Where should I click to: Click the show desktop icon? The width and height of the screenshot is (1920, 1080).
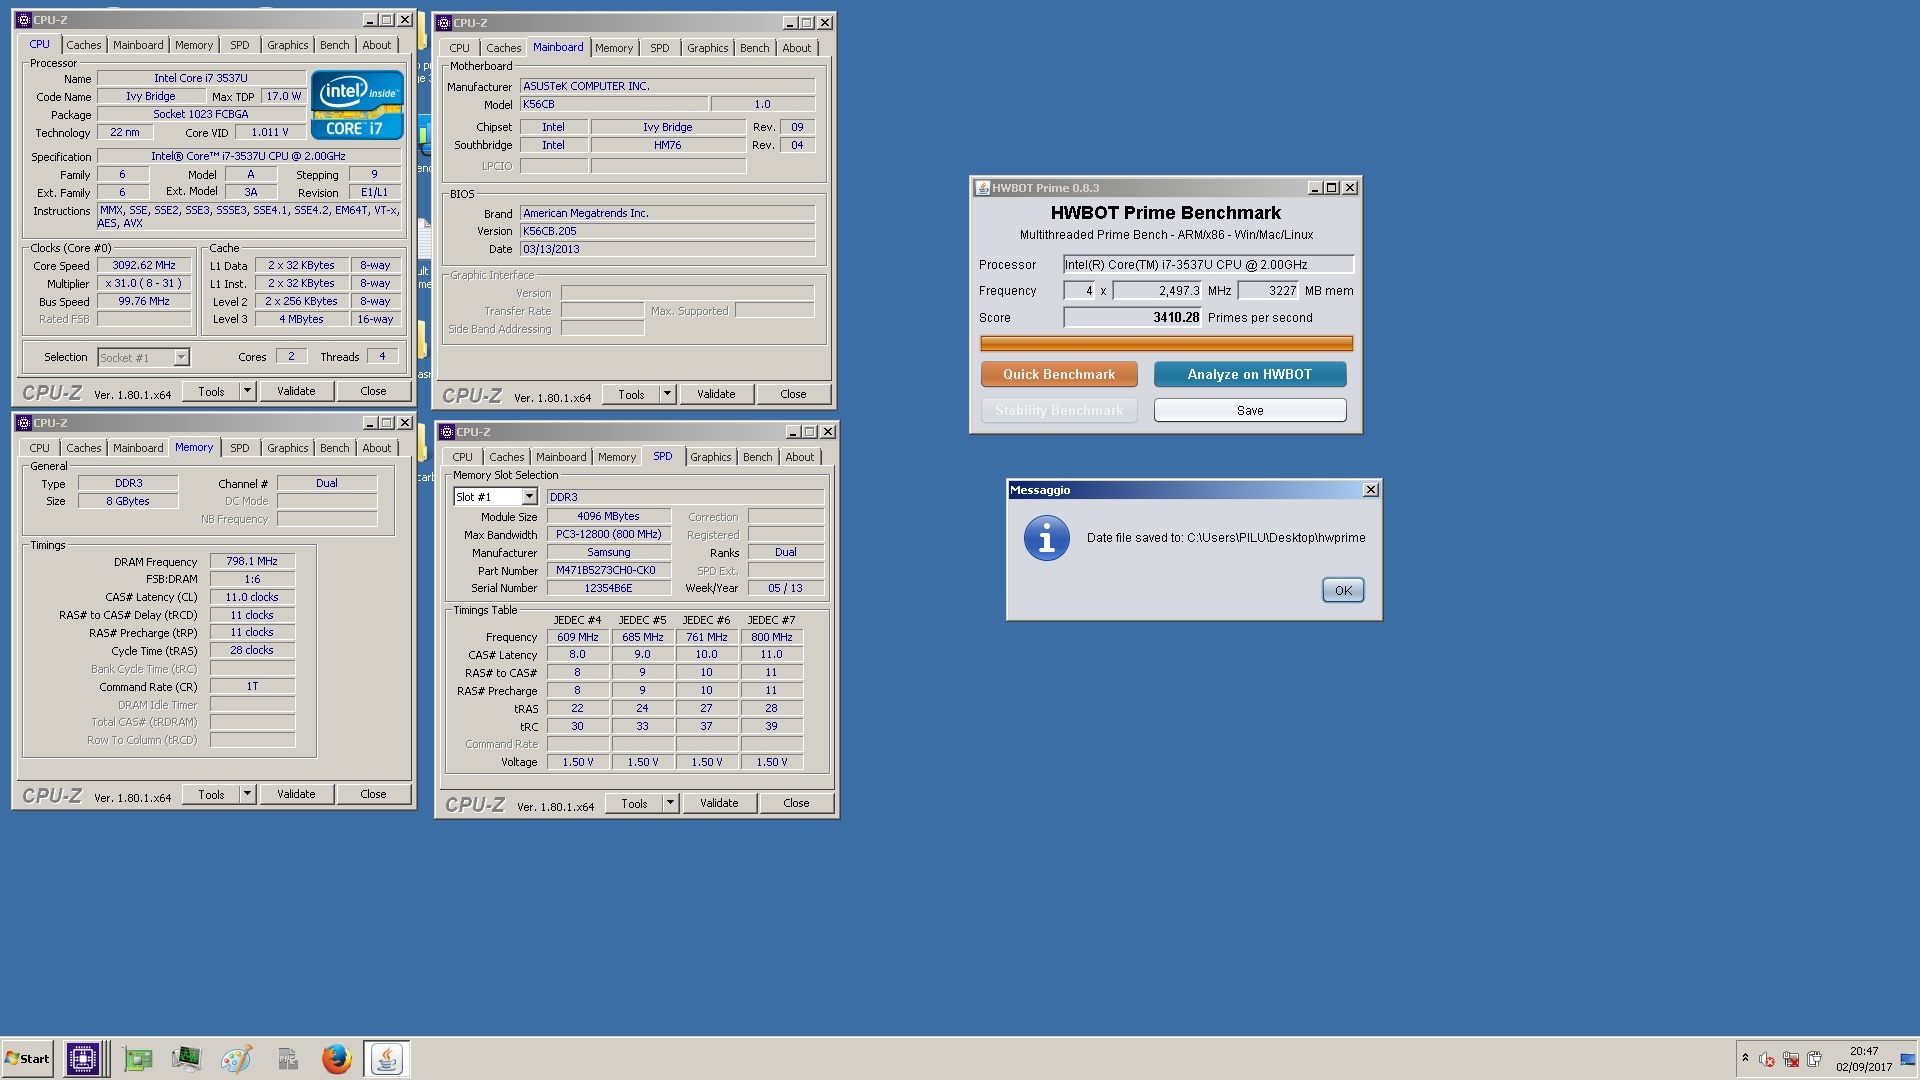click(x=1907, y=1060)
